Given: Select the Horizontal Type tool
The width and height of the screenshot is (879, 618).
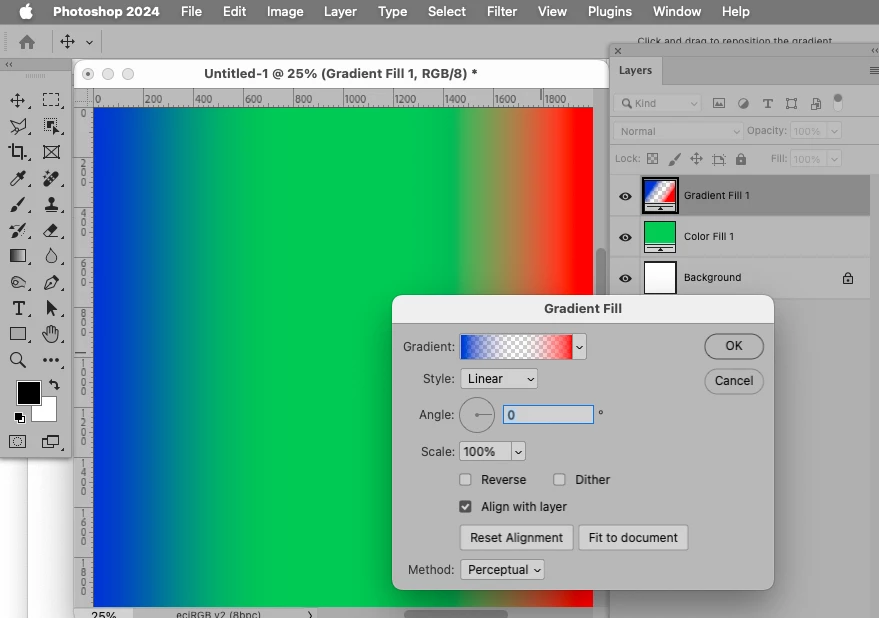Looking at the screenshot, I should point(18,308).
